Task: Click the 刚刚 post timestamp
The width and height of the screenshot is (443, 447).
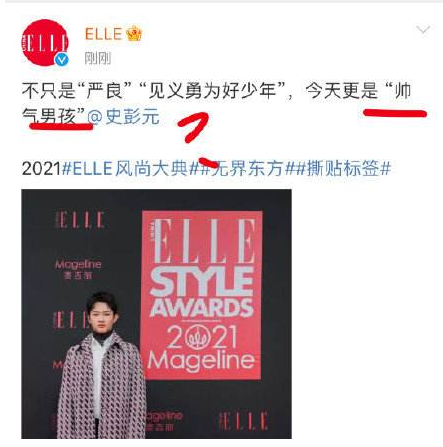Action: [x=97, y=58]
